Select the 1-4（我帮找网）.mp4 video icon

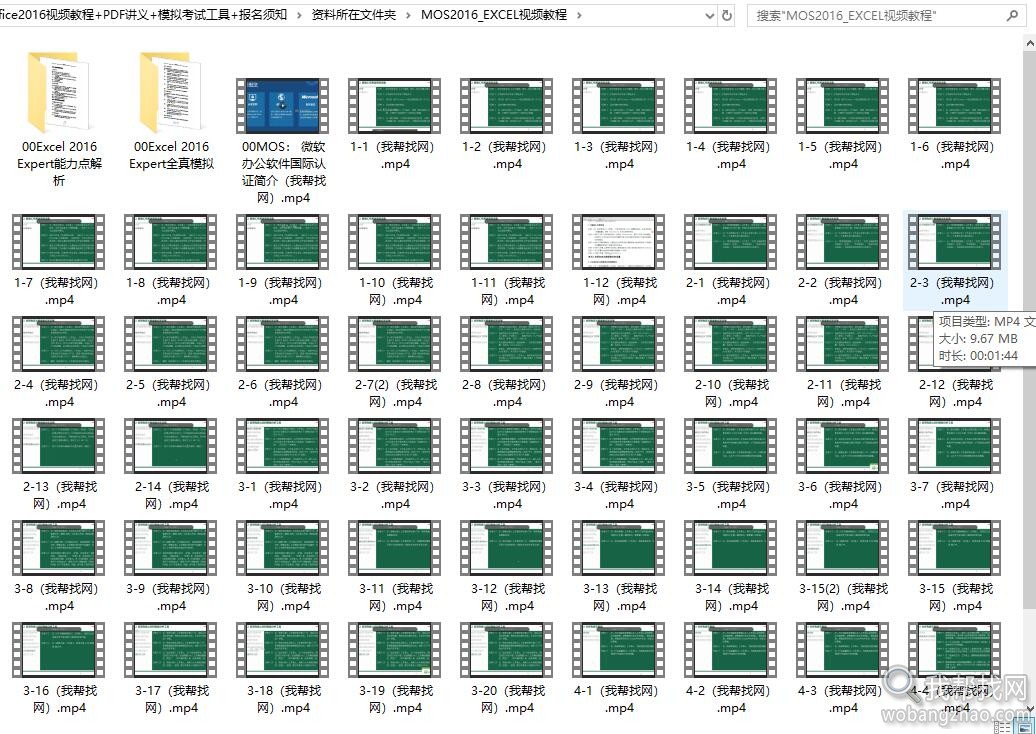coord(731,106)
